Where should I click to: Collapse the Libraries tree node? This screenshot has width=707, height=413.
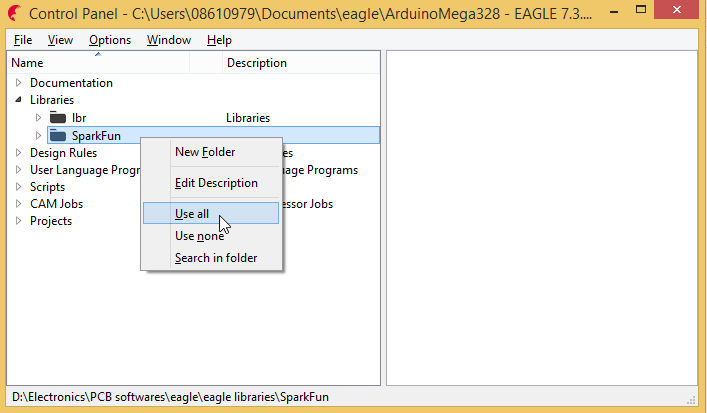[18, 100]
